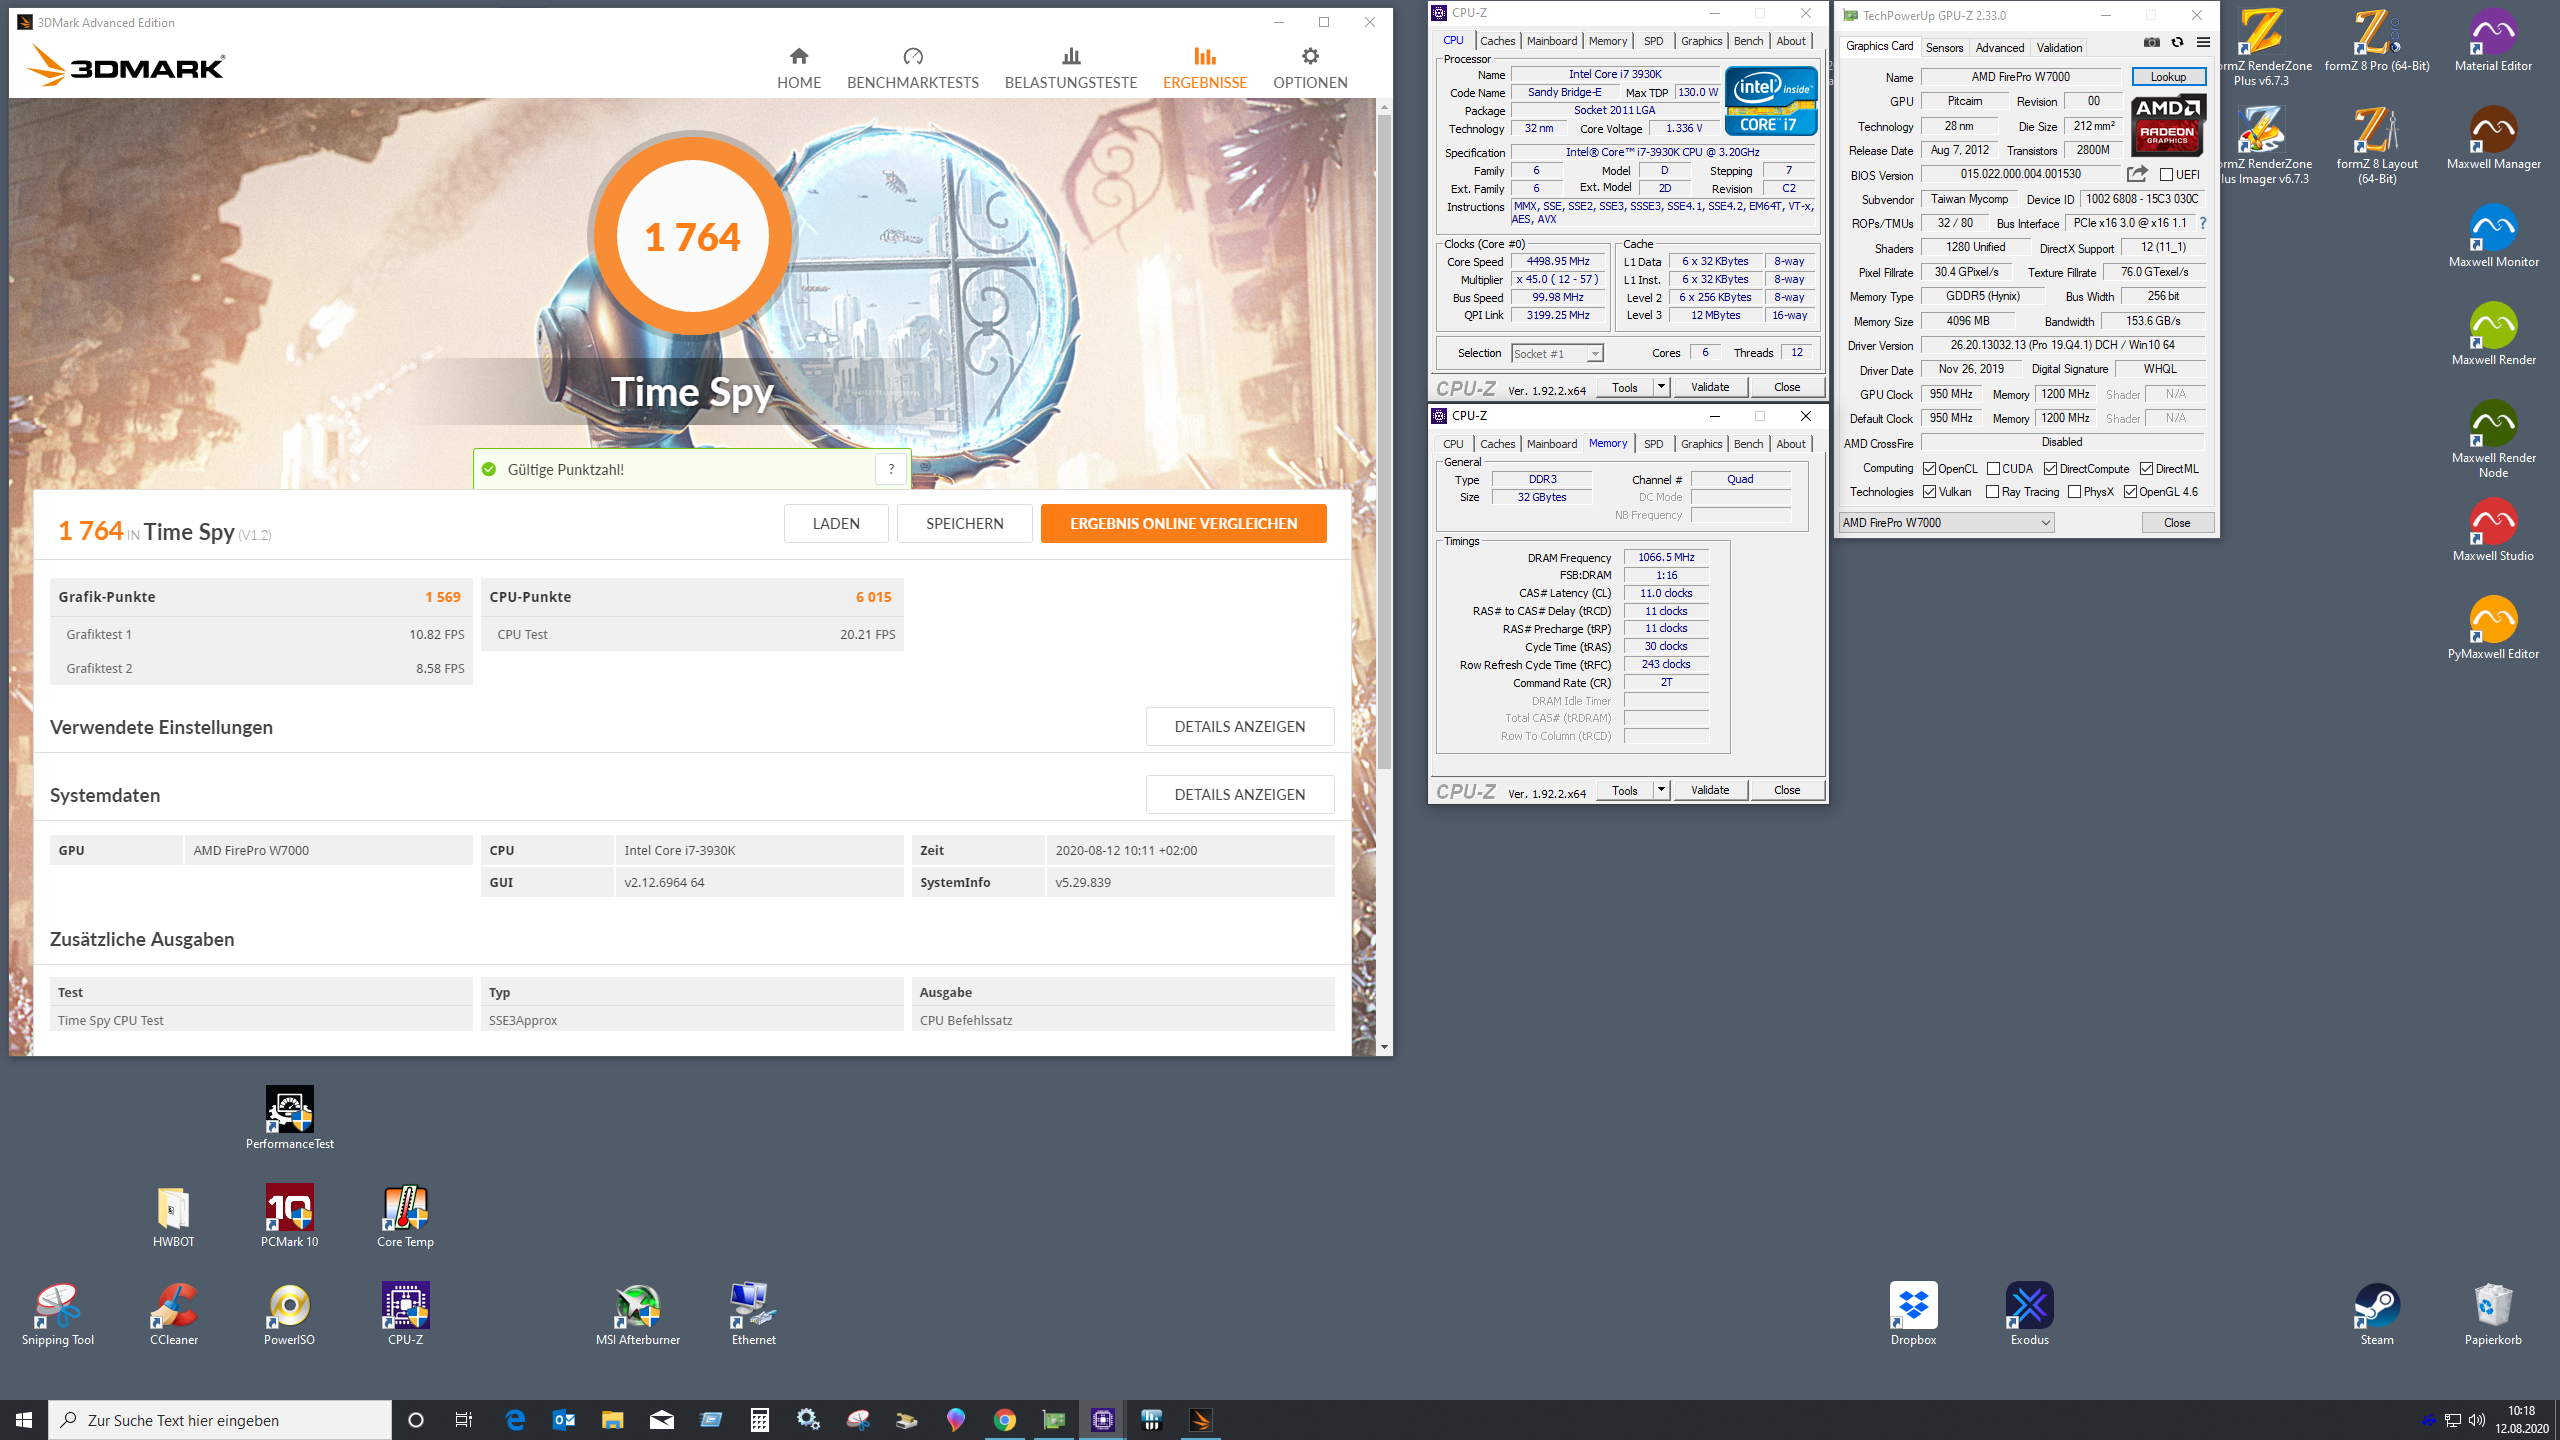Click DETAILS ANZEIGEN for Systemdaten

(1240, 795)
